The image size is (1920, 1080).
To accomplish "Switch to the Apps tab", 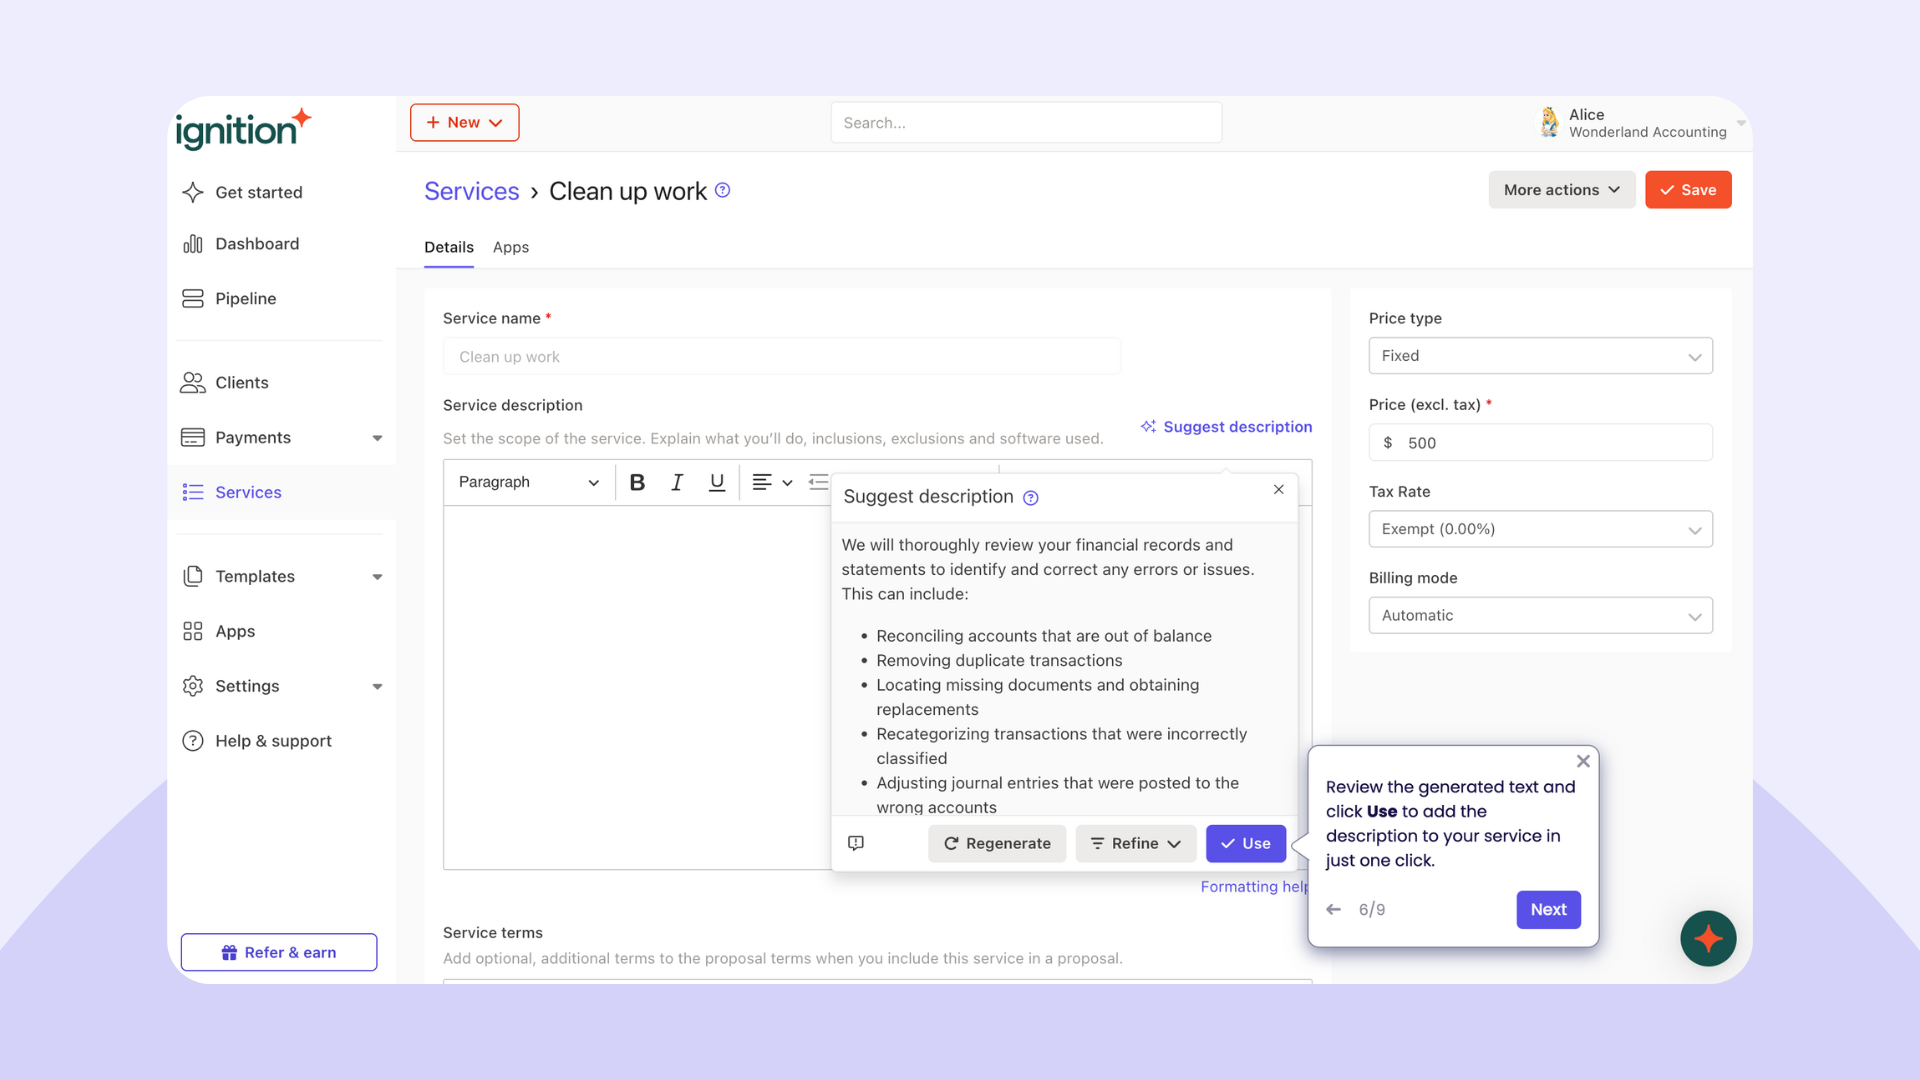I will click(510, 247).
